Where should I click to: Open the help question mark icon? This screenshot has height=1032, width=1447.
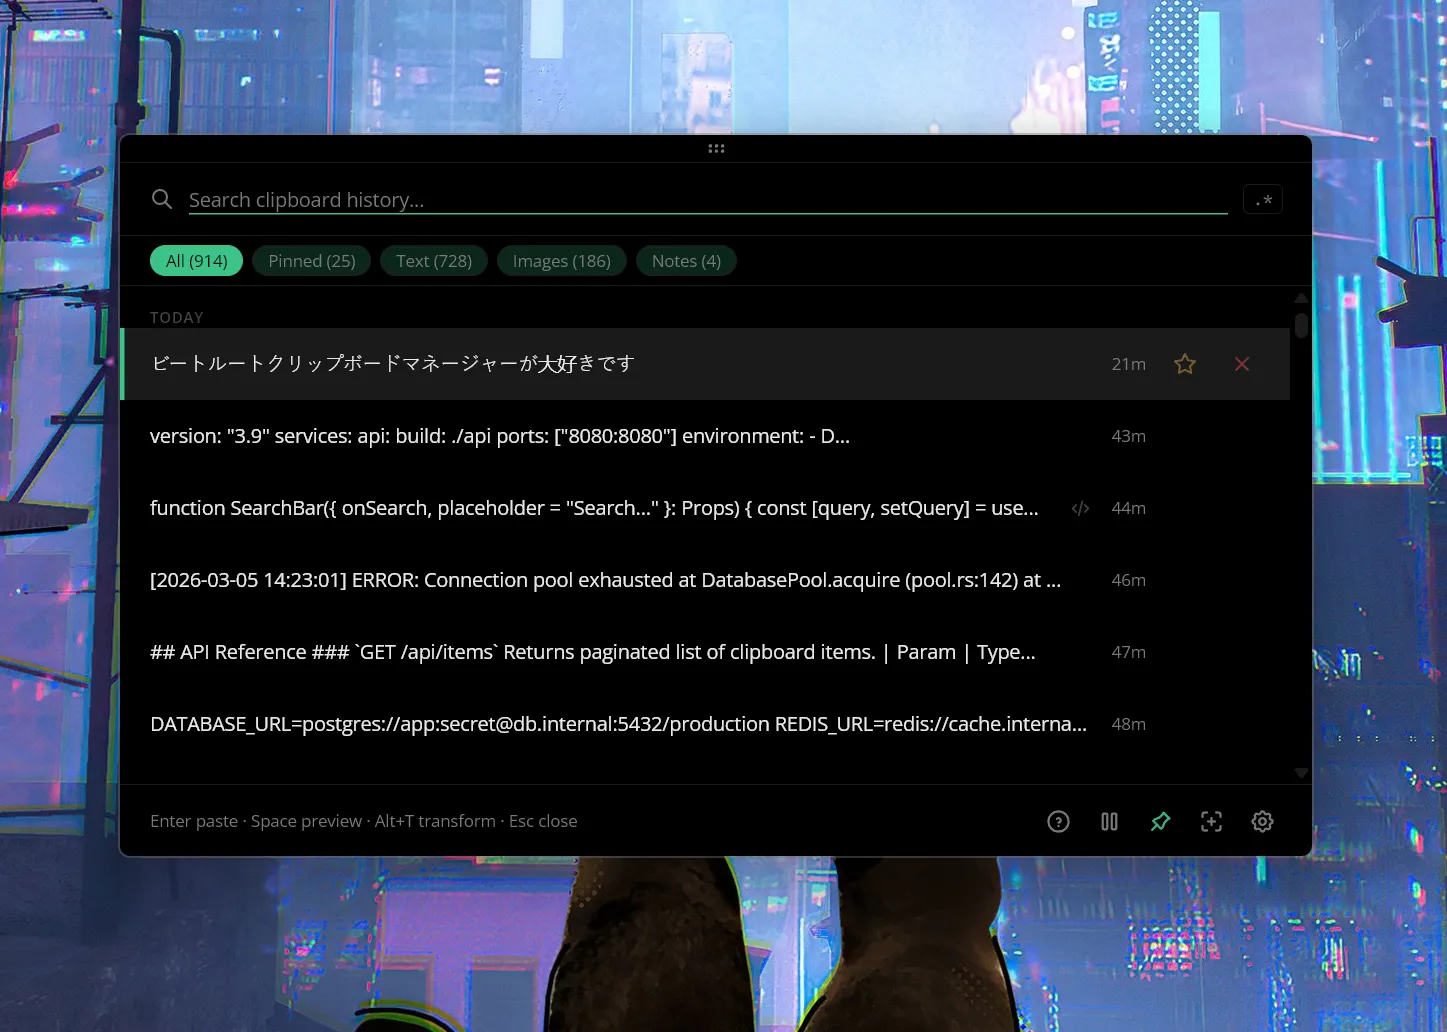(1058, 821)
